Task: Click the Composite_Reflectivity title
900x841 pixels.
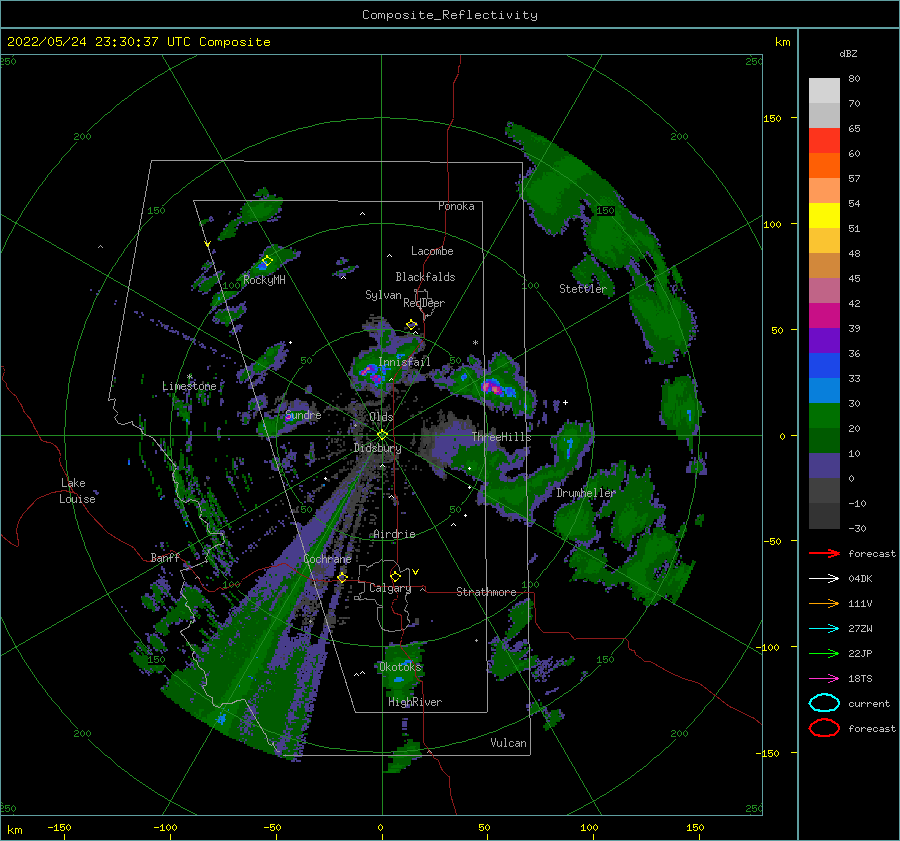Action: coord(450,15)
